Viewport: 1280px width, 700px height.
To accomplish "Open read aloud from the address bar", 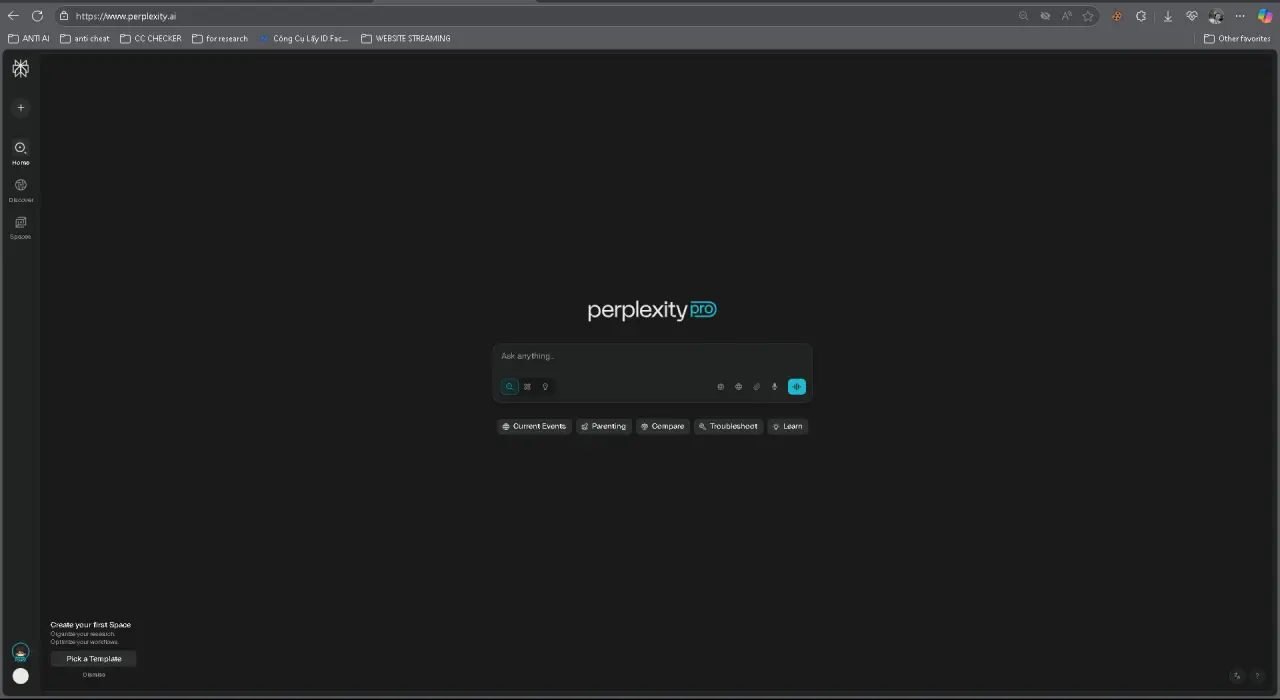I will pos(1067,16).
